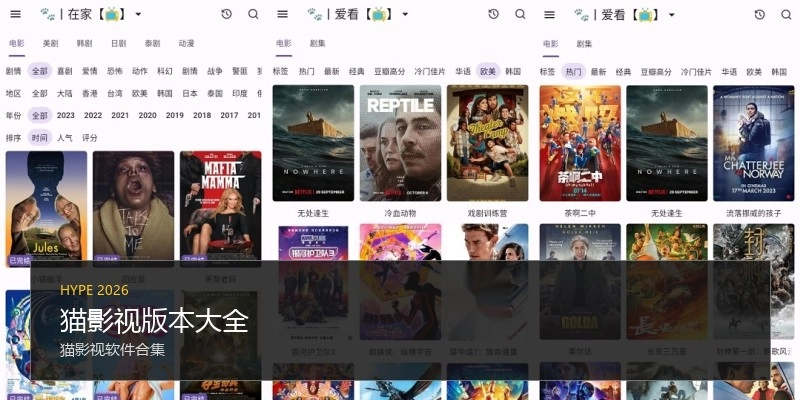Image resolution: width=800 pixels, height=400 pixels.
Task: Switch to the 日剧 tab
Action: [x=118, y=43]
